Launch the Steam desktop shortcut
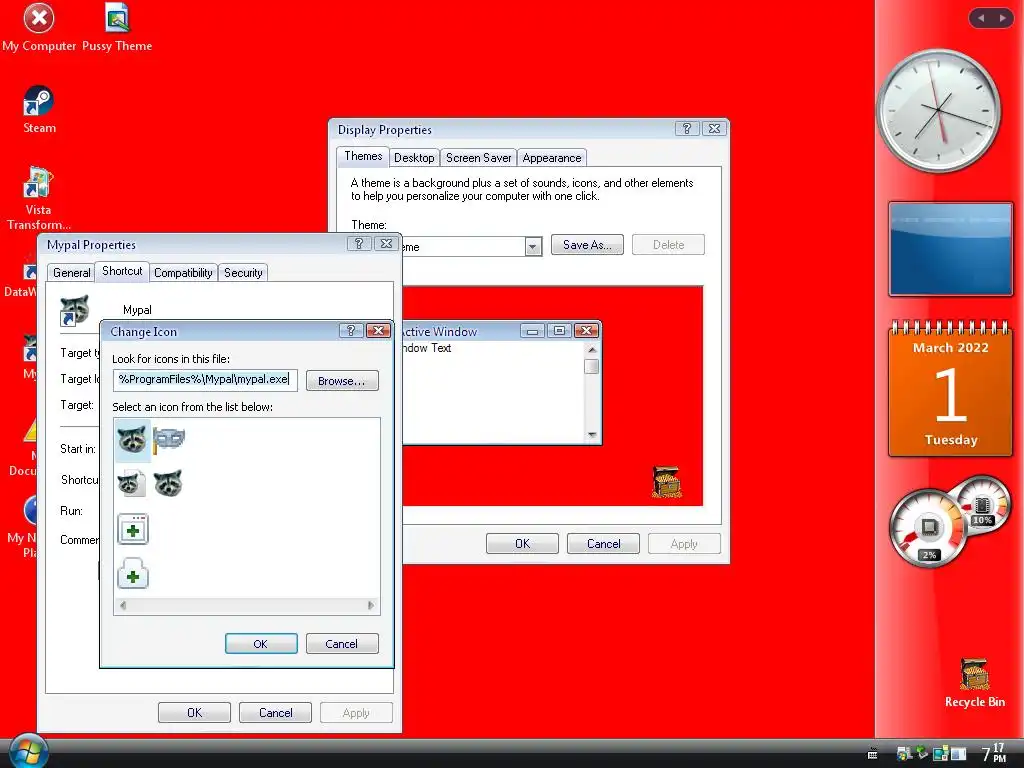The height and width of the screenshot is (768, 1024). click(39, 110)
